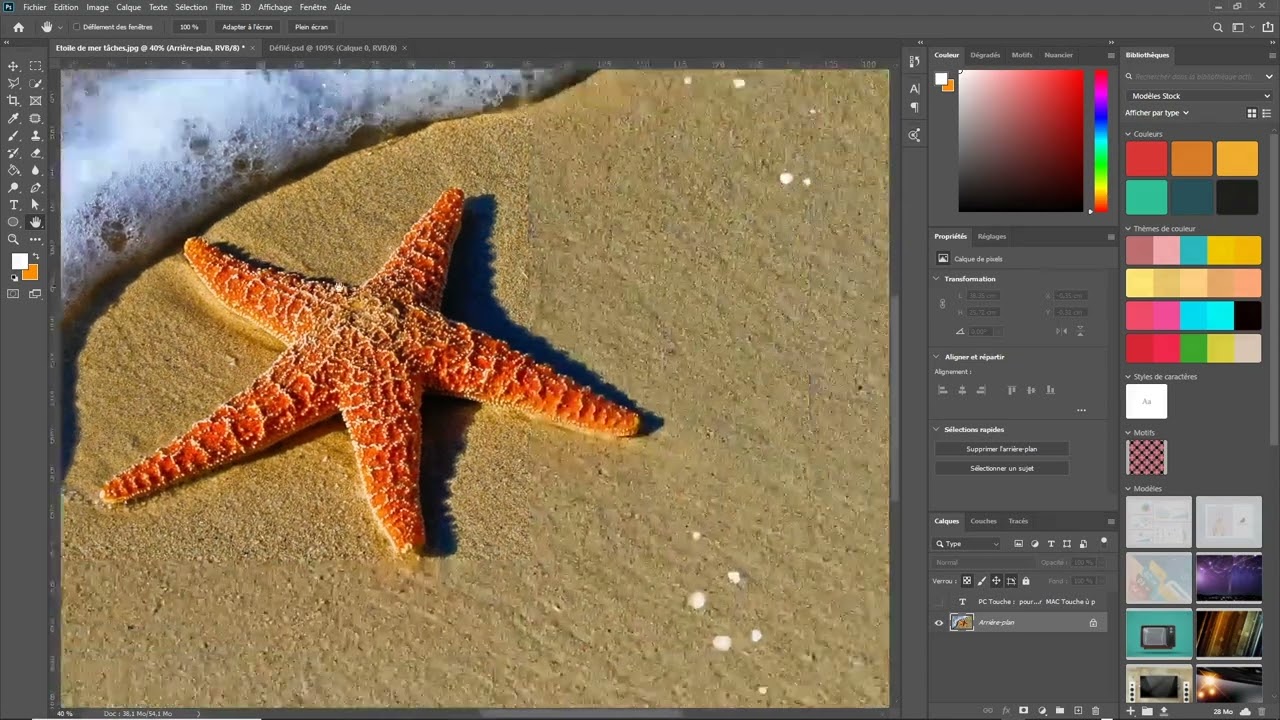
Task: Toggle Quick Mask mode
Action: [x=14, y=294]
